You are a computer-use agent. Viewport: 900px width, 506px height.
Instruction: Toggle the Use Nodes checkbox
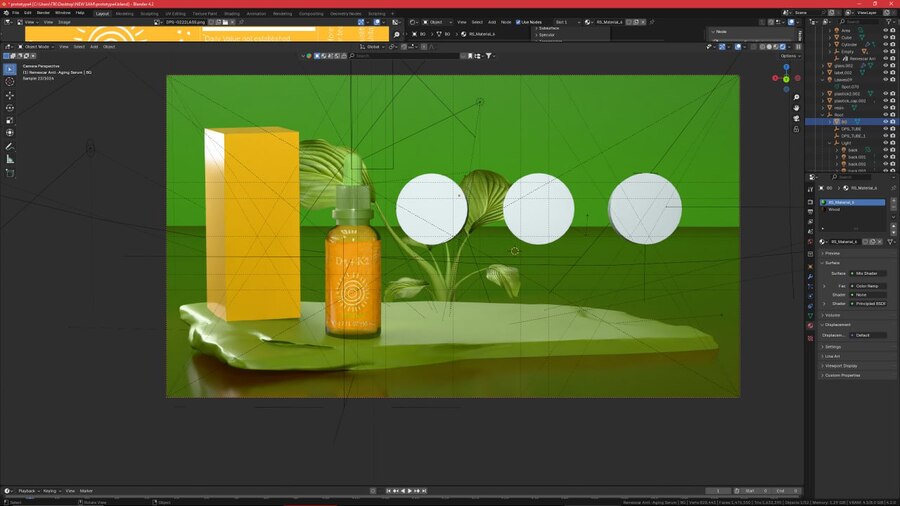(518, 21)
